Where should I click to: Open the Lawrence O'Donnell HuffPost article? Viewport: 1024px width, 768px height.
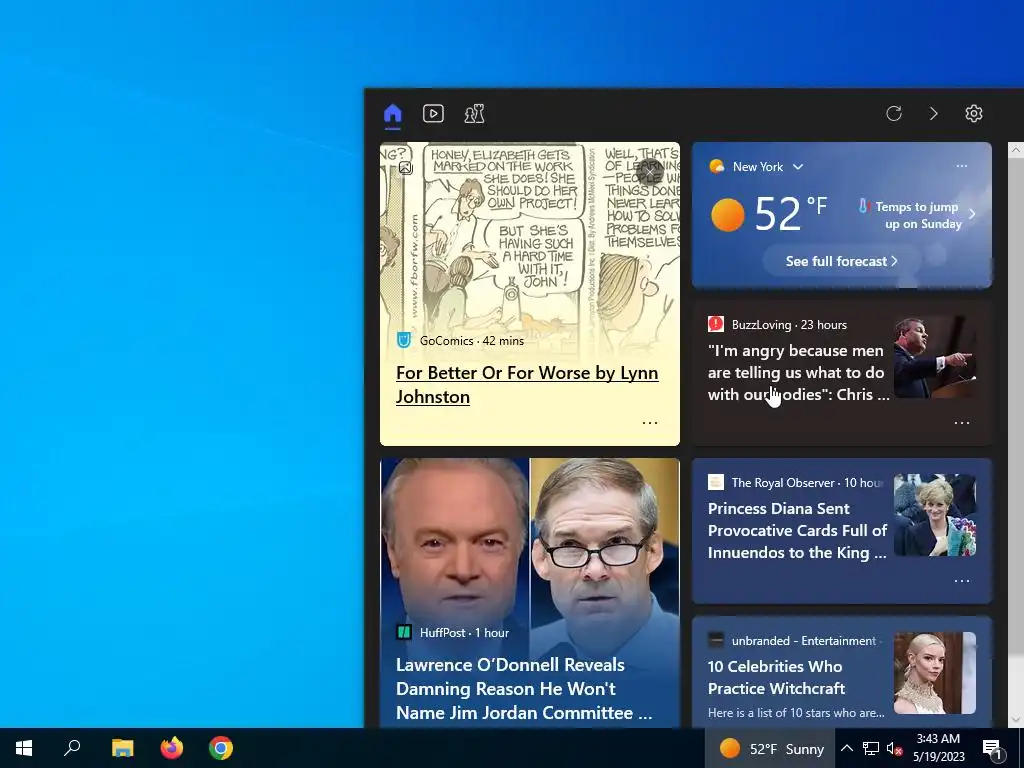524,689
